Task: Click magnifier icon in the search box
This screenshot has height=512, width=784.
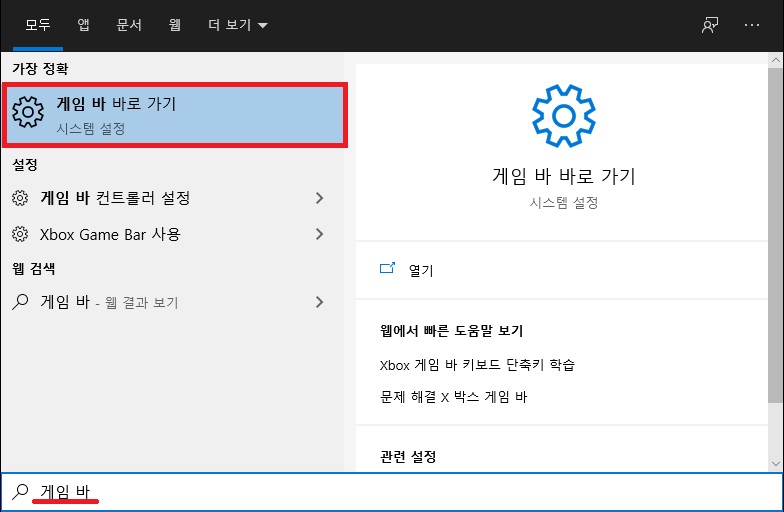Action: point(20,492)
